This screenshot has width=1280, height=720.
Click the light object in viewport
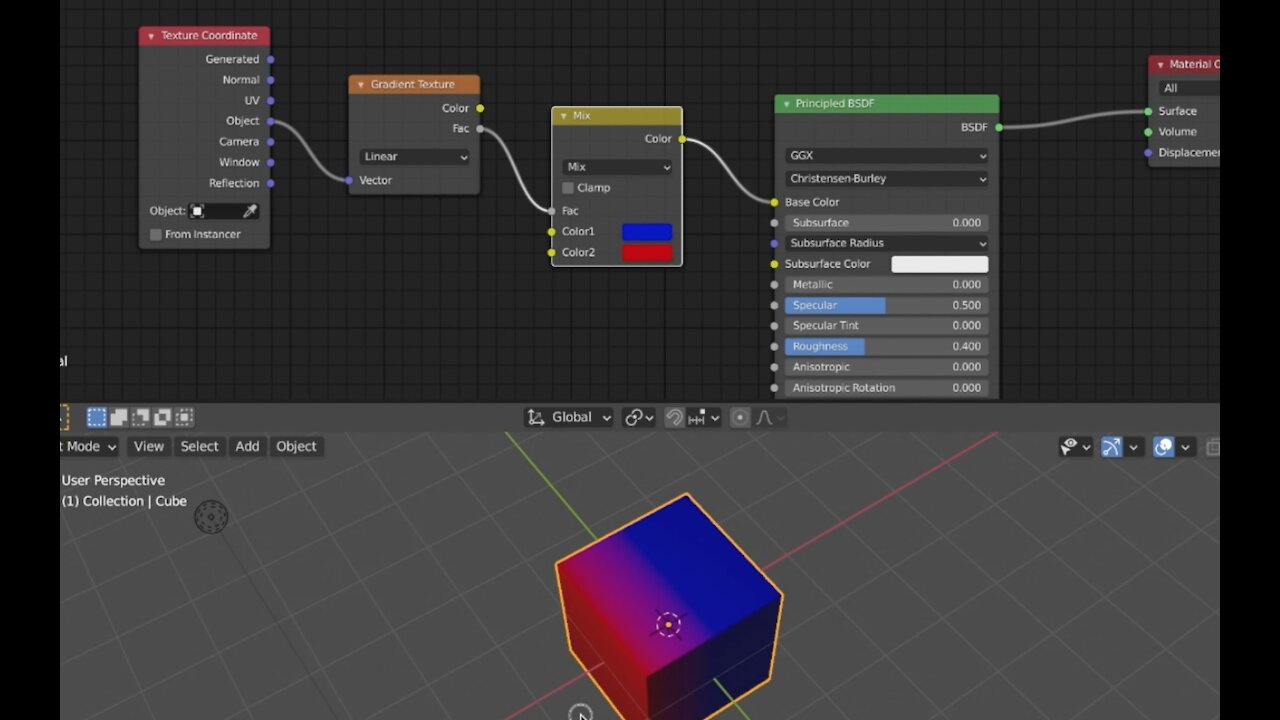(211, 517)
